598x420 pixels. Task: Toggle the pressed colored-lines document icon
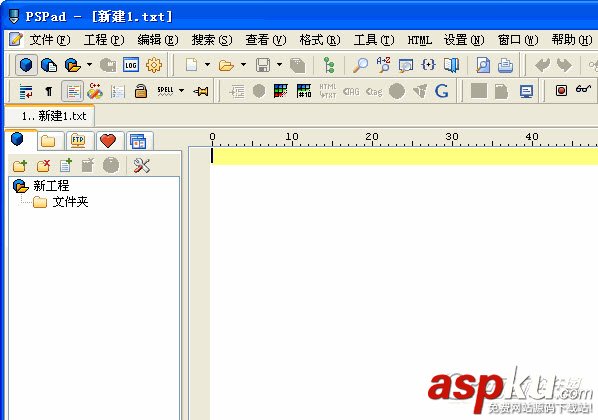pos(72,92)
